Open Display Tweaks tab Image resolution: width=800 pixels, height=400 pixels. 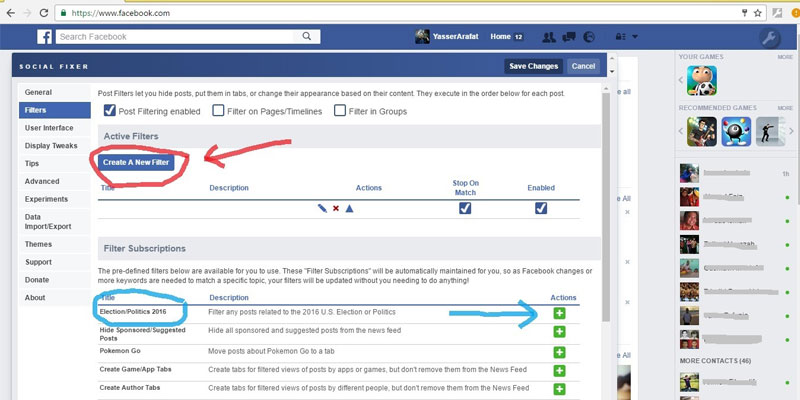click(55, 146)
